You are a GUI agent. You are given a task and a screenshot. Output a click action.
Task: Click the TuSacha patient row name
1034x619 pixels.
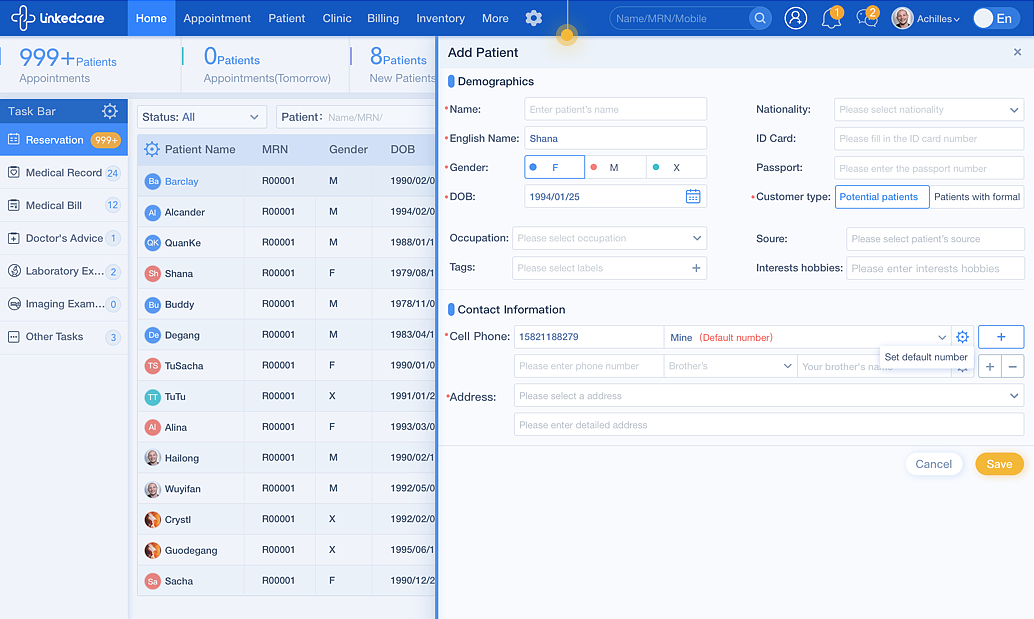(x=184, y=366)
